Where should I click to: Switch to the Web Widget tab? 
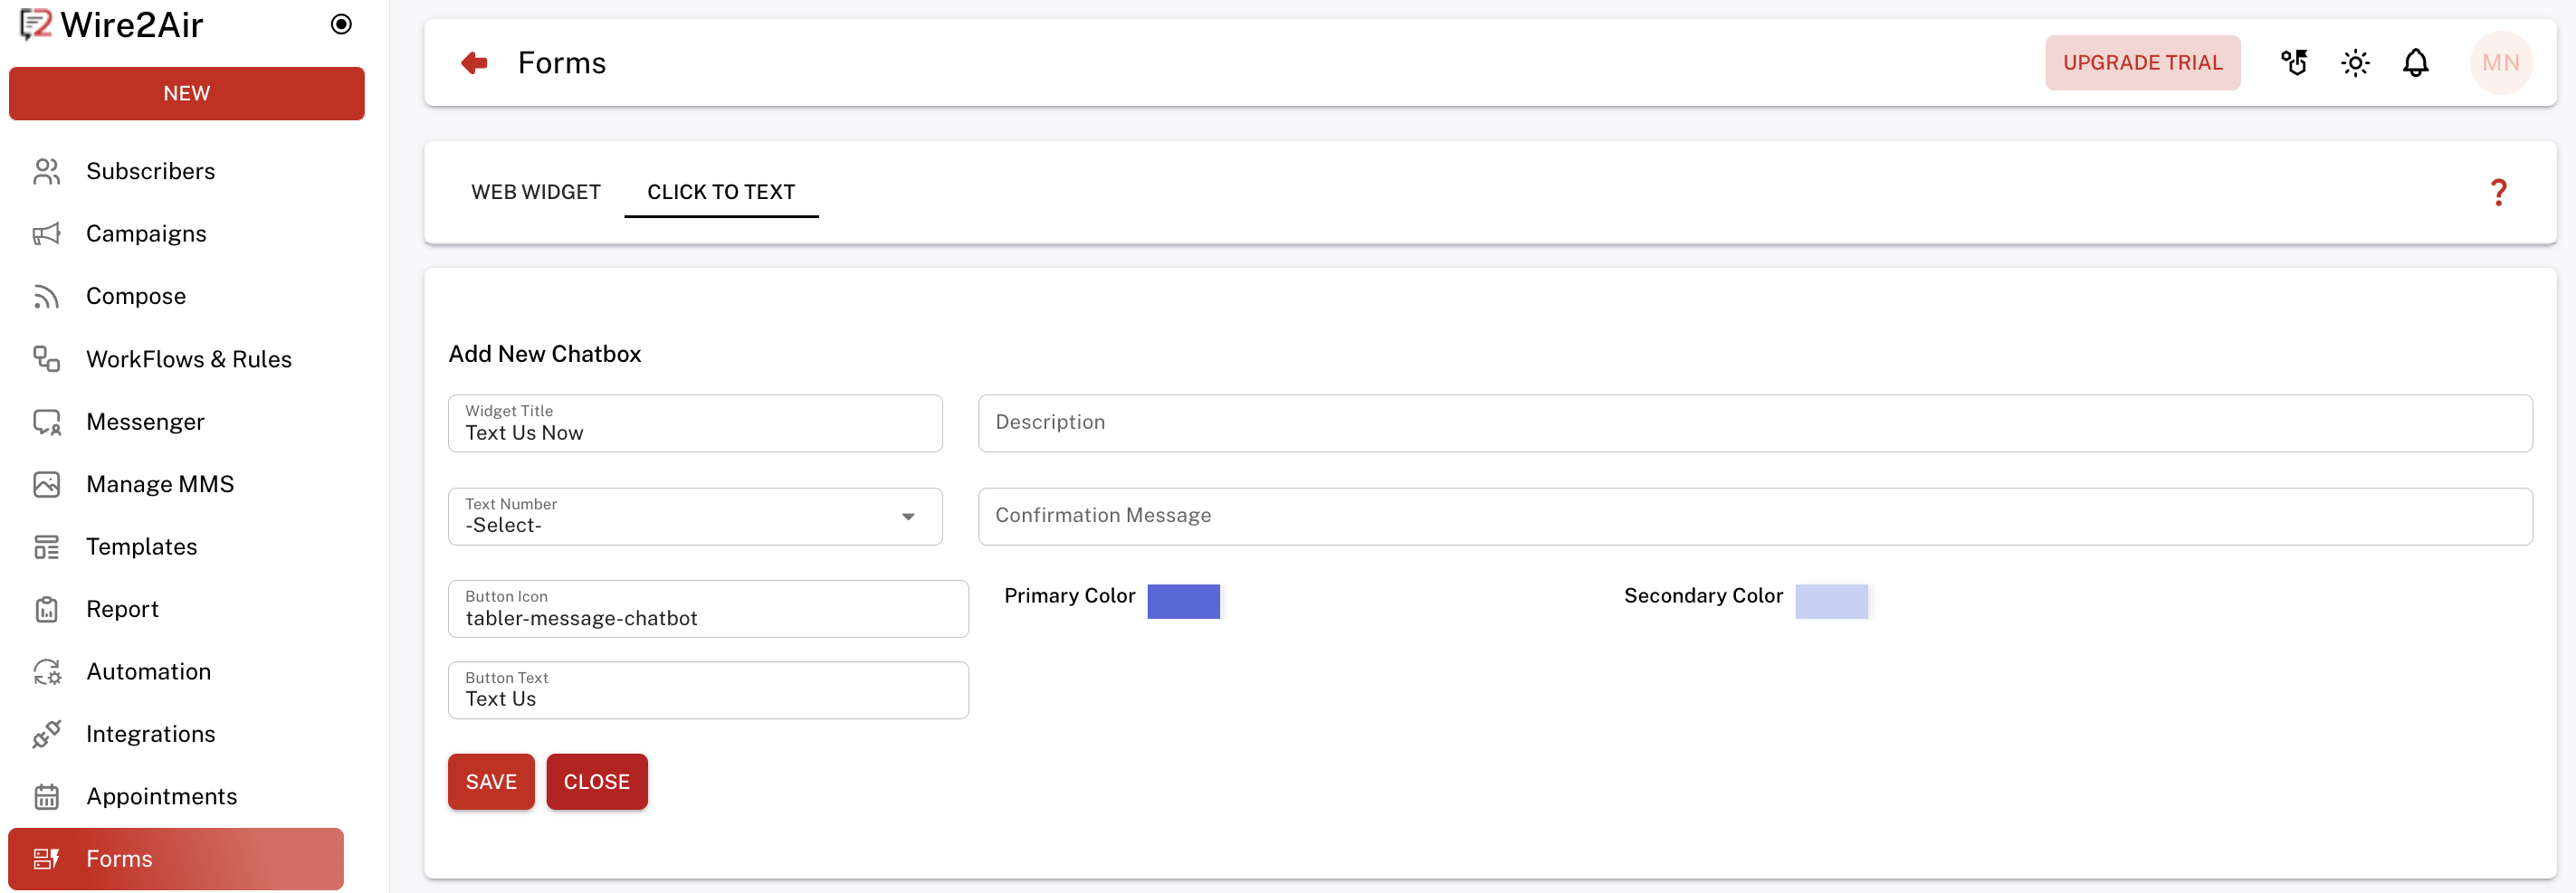[x=536, y=192]
